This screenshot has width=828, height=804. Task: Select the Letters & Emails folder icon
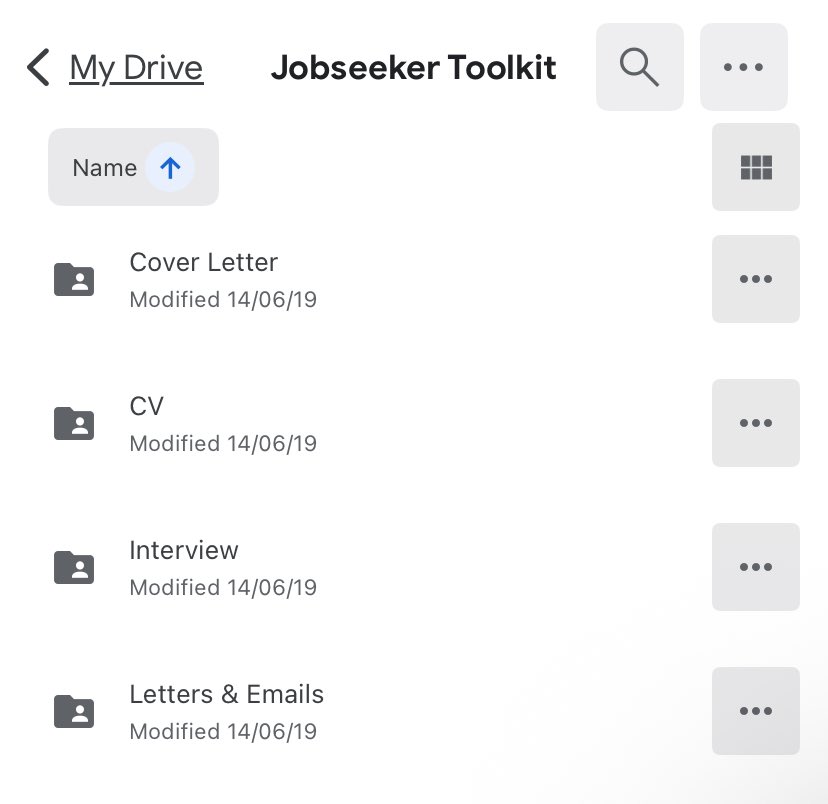point(73,711)
